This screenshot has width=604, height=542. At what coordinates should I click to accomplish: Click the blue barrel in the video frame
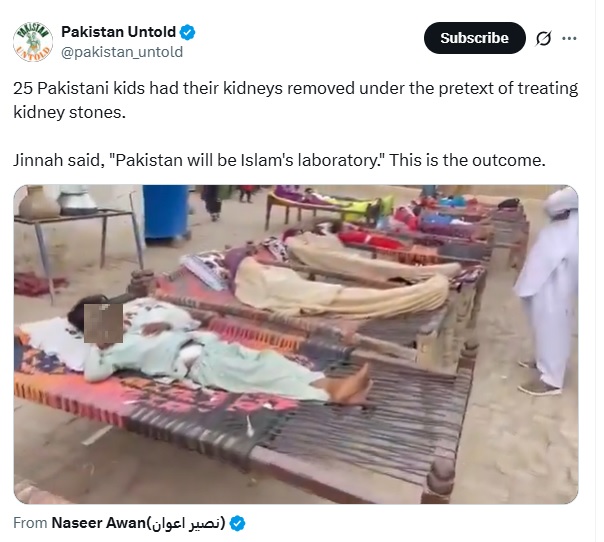[166, 214]
